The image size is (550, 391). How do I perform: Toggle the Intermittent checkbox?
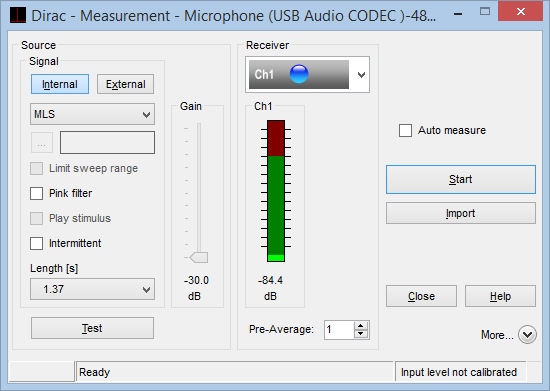pos(36,243)
